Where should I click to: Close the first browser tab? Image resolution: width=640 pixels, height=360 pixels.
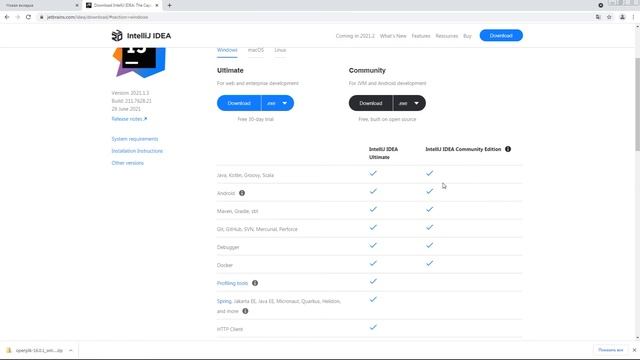coord(77,5)
